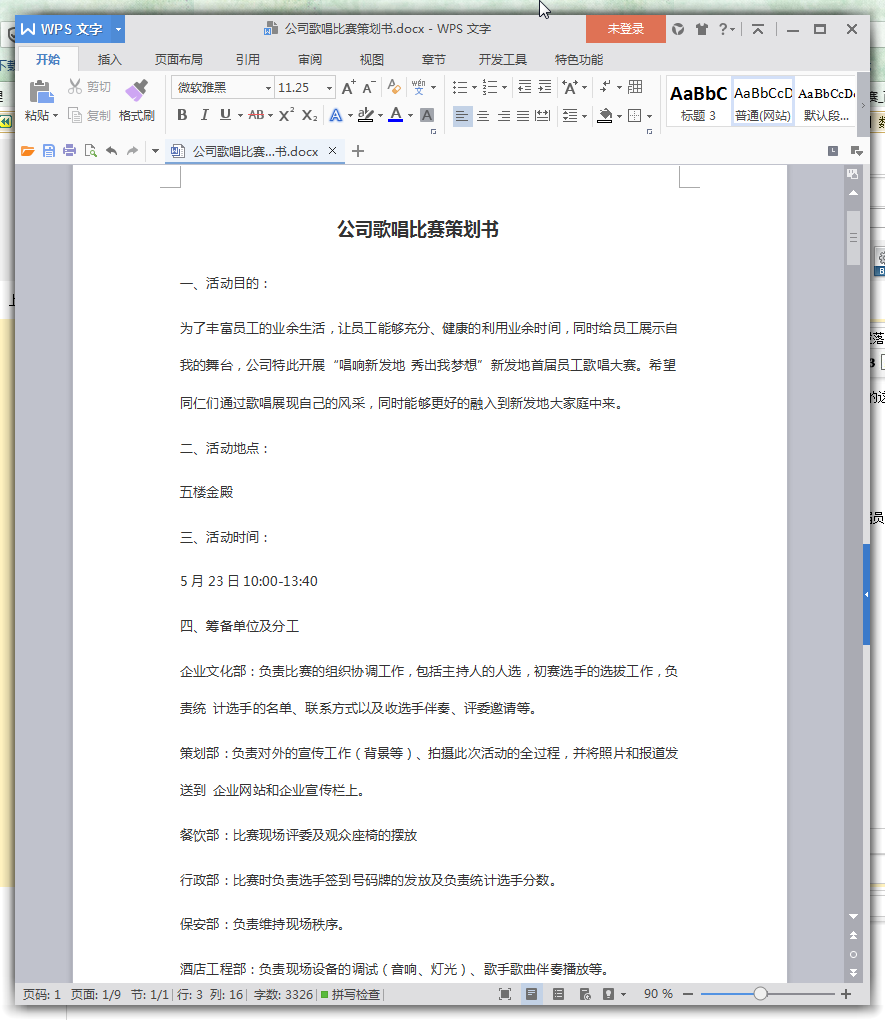Screen dimensions: 885x1020
Task: Add a new document tab
Action: coord(358,152)
